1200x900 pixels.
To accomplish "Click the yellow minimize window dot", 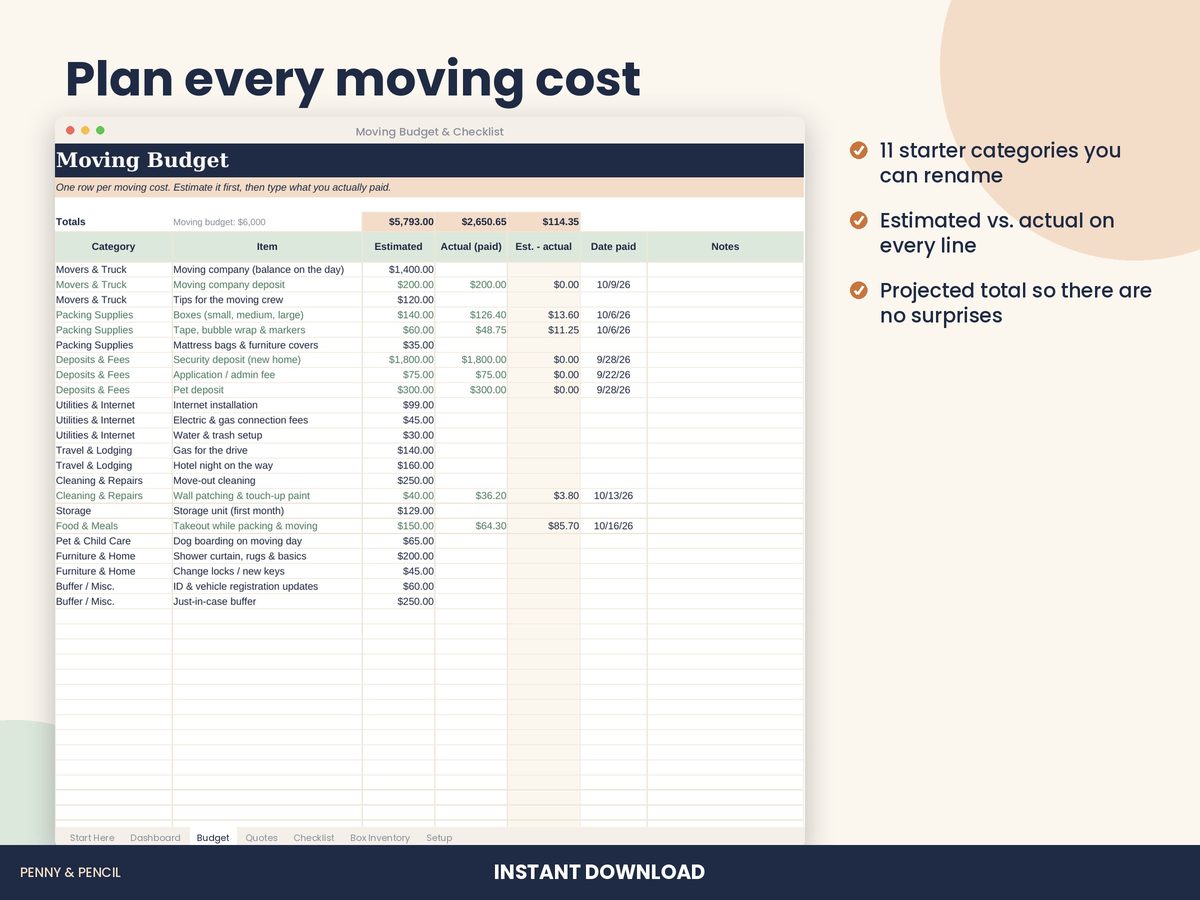I will (x=85, y=131).
